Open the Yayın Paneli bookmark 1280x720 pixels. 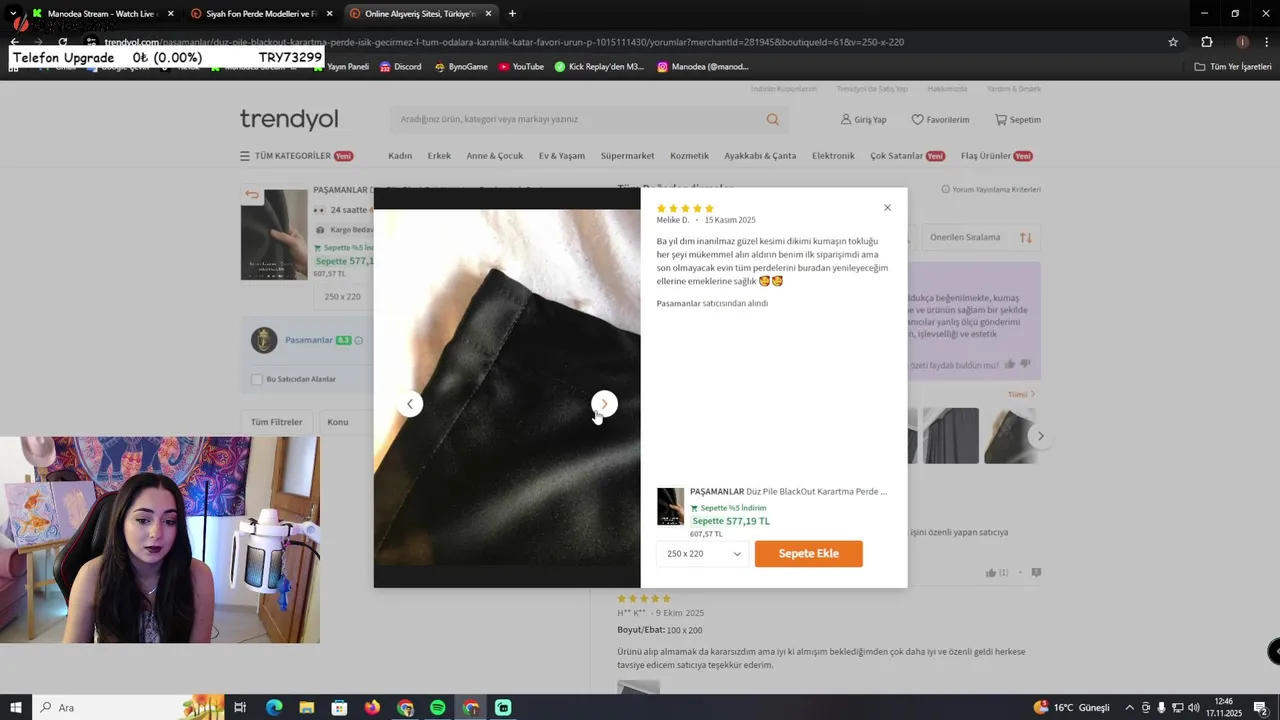point(341,67)
